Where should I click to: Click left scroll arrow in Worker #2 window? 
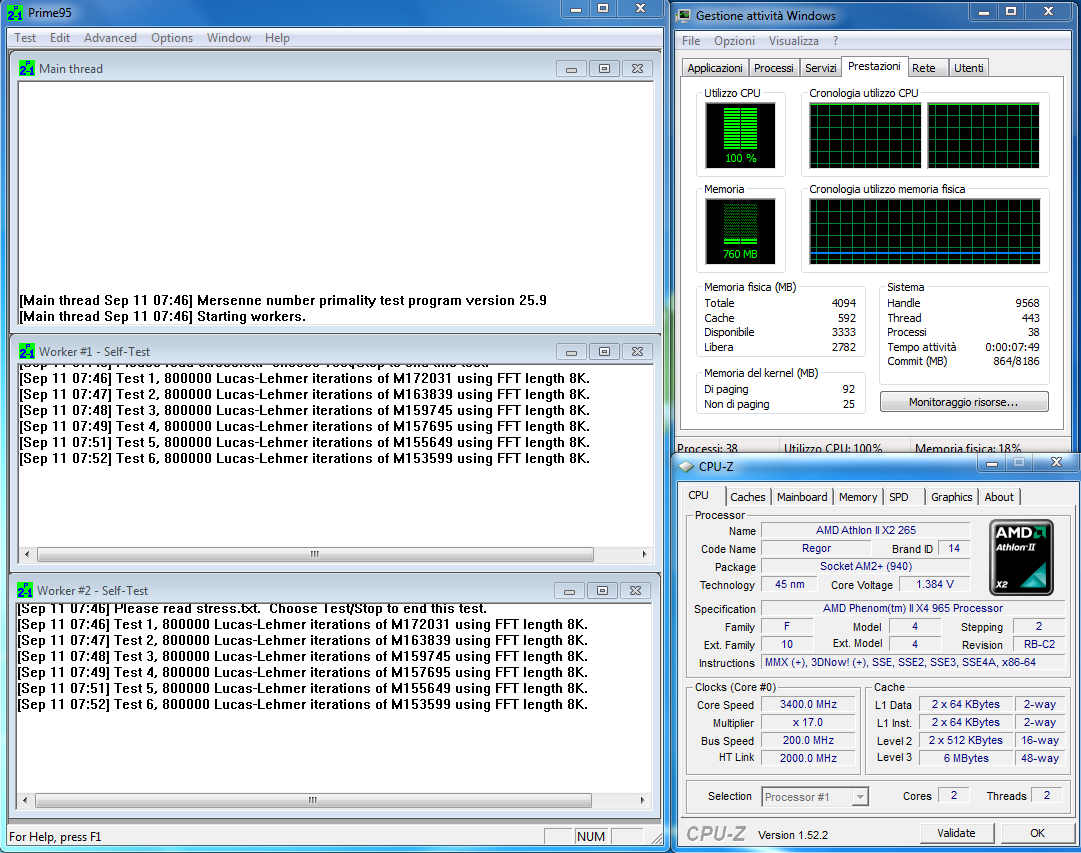coord(25,801)
